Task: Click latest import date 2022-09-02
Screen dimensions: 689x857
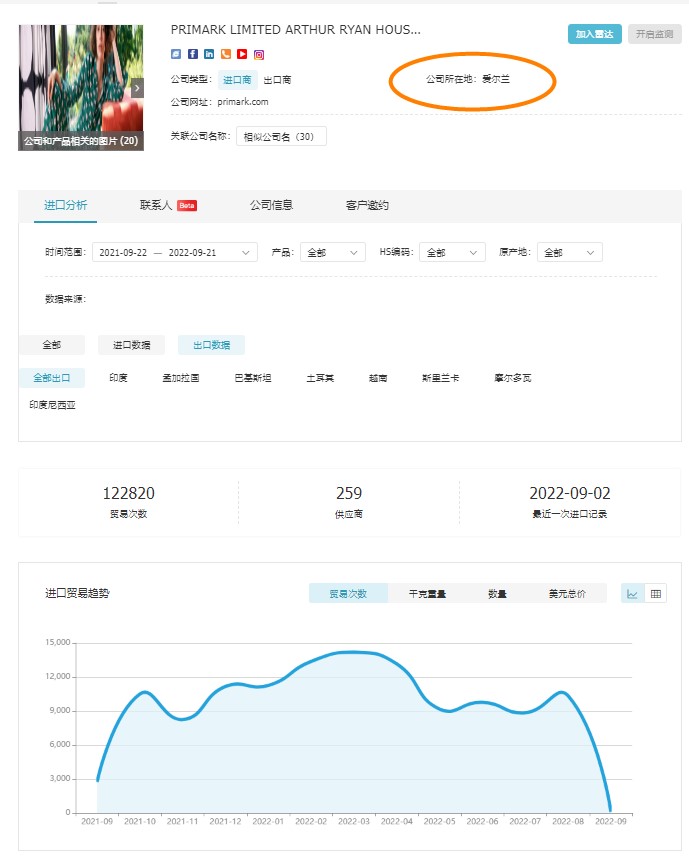Action: [x=570, y=494]
